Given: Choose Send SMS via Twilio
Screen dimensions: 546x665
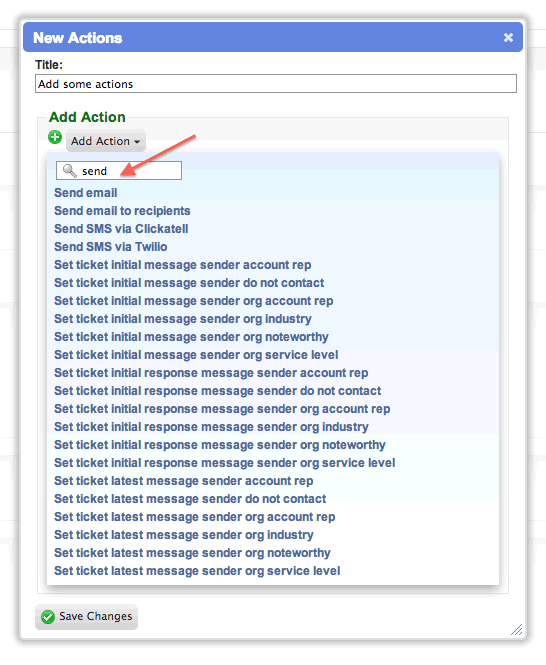Looking at the screenshot, I should point(111,247).
